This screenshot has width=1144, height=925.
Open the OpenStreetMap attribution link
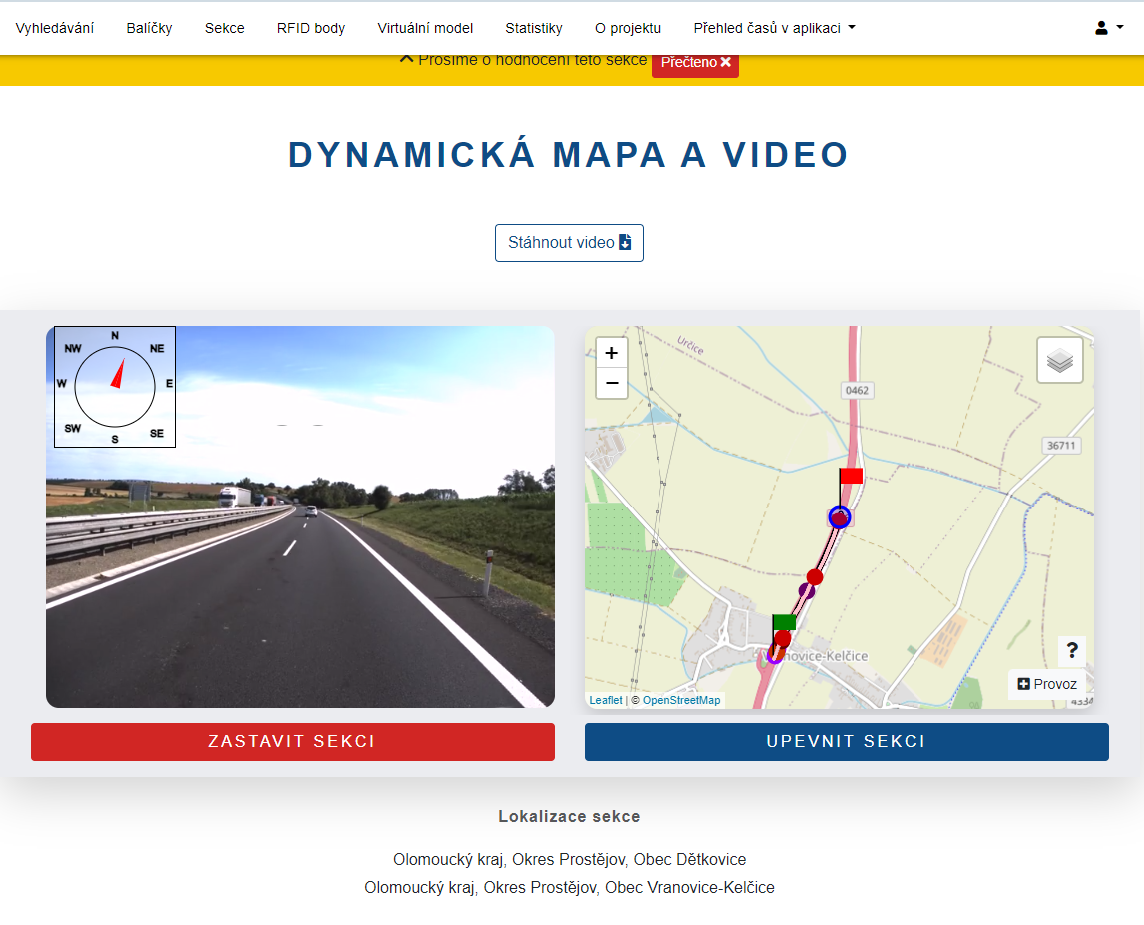tap(681, 700)
